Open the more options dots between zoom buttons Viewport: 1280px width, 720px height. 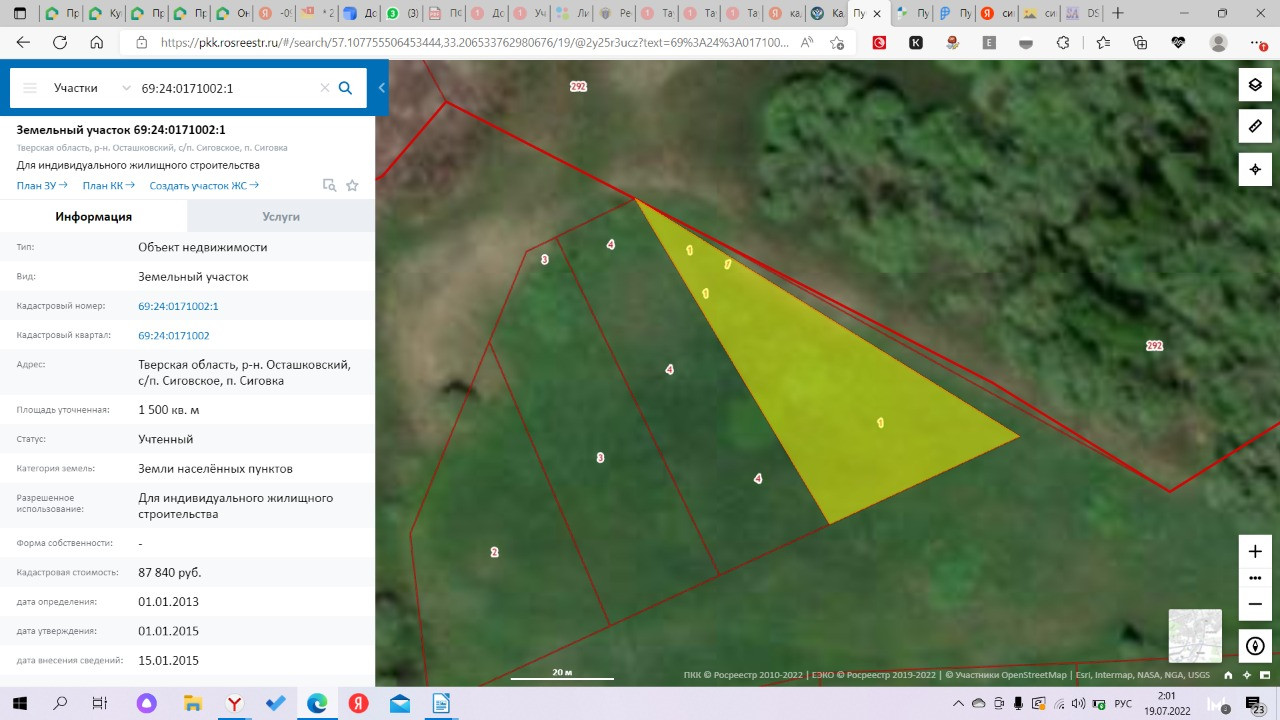(x=1255, y=578)
